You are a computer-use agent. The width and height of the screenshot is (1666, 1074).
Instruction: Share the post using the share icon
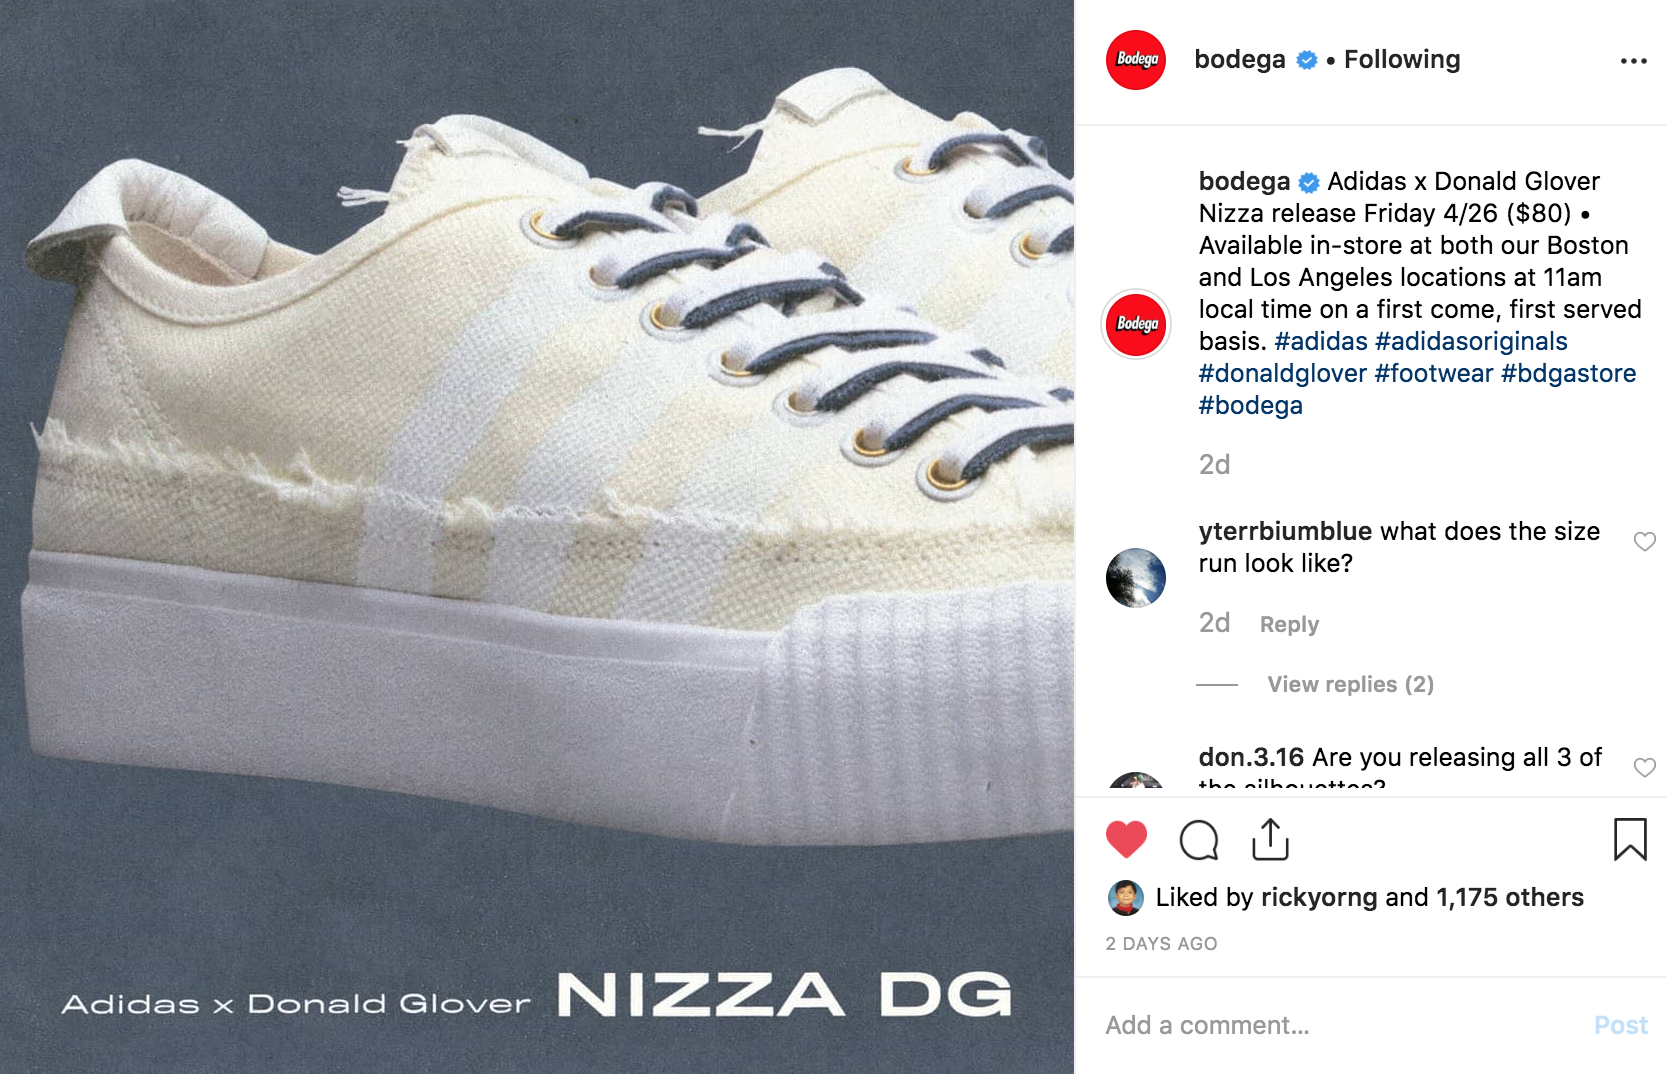pos(1270,839)
